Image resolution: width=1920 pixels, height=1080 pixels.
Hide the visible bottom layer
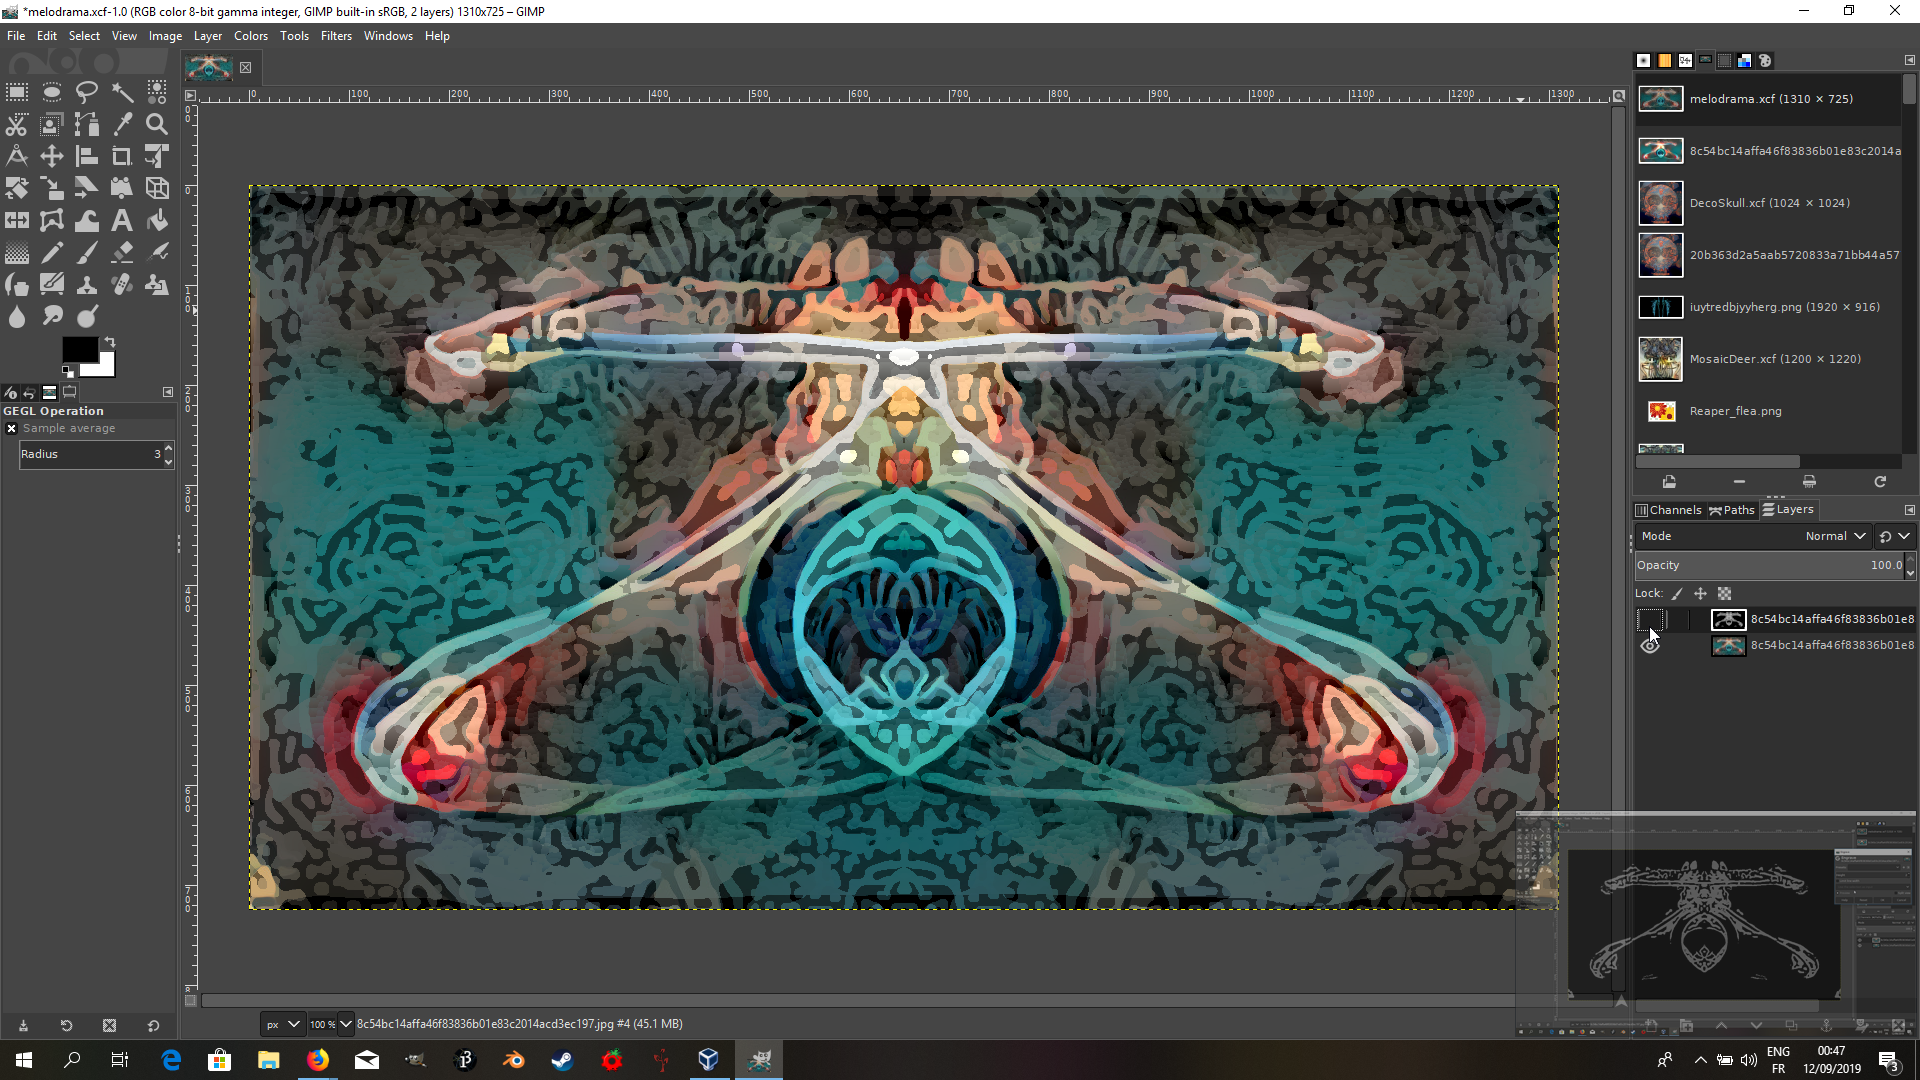click(x=1650, y=646)
